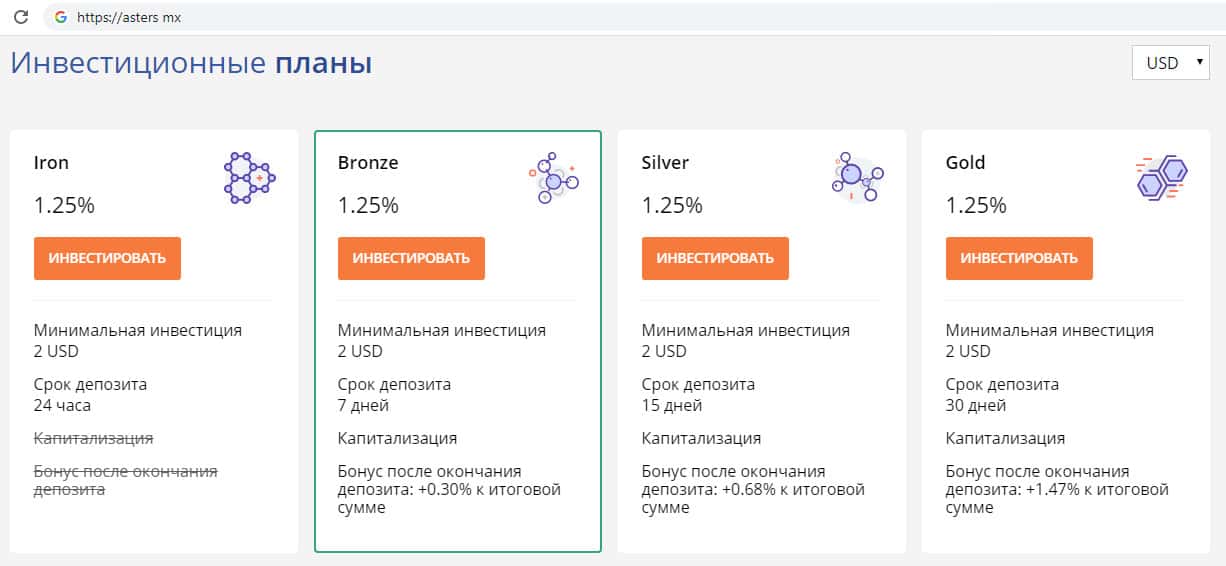Reload the page with the refresh icon
This screenshot has width=1226, height=566.
(x=20, y=17)
